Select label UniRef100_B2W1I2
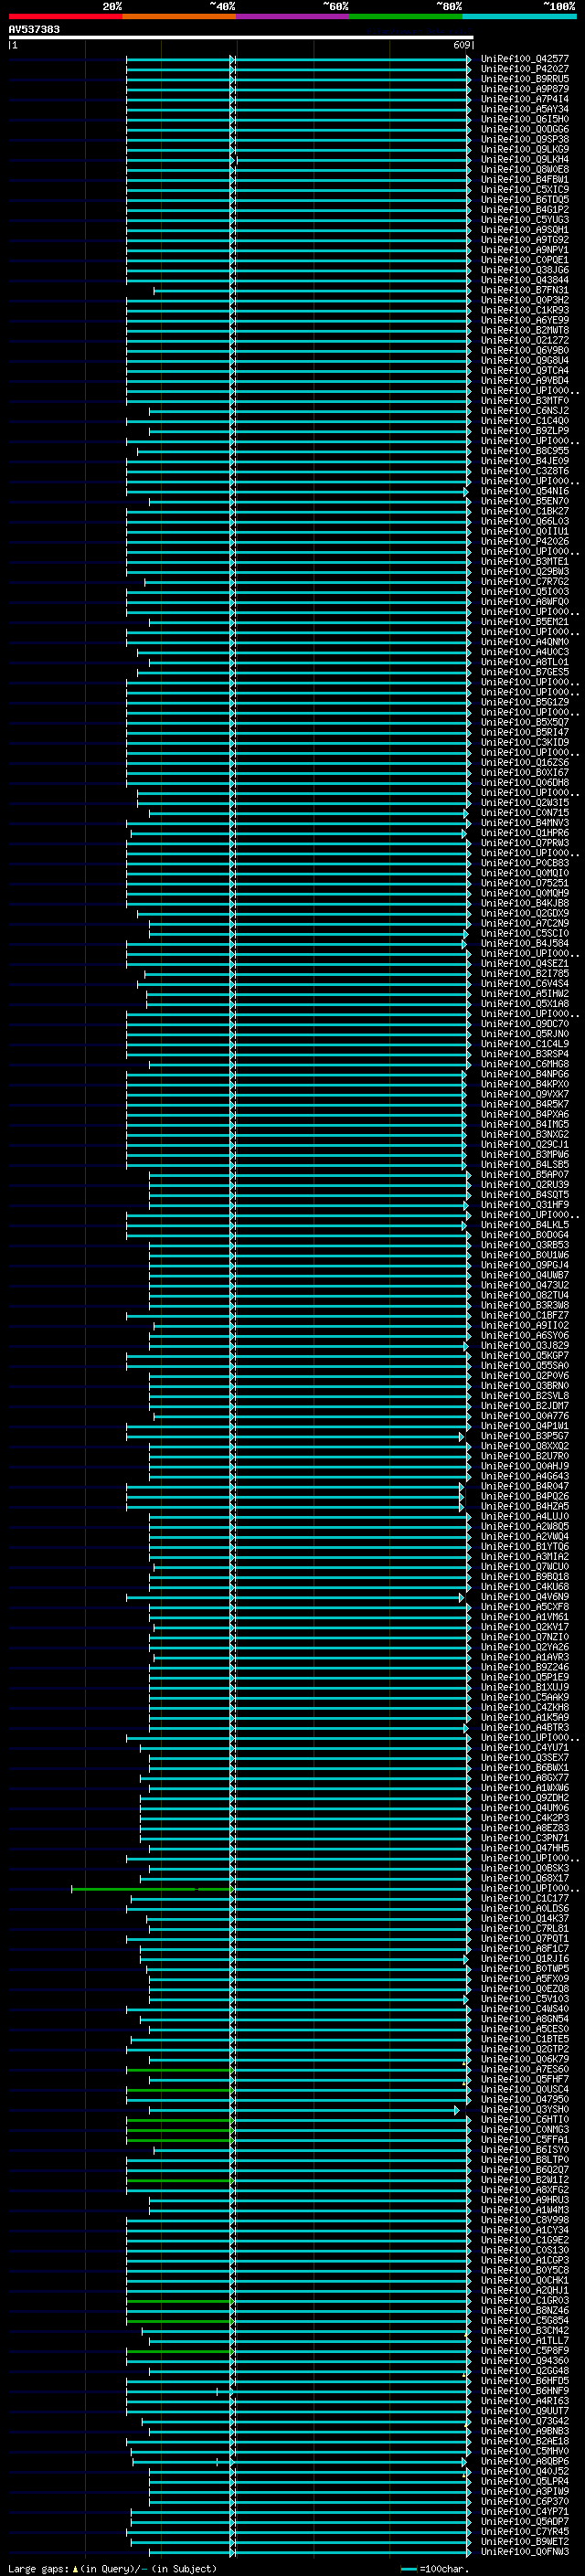The image size is (585, 2576). pyautogui.click(x=525, y=2180)
